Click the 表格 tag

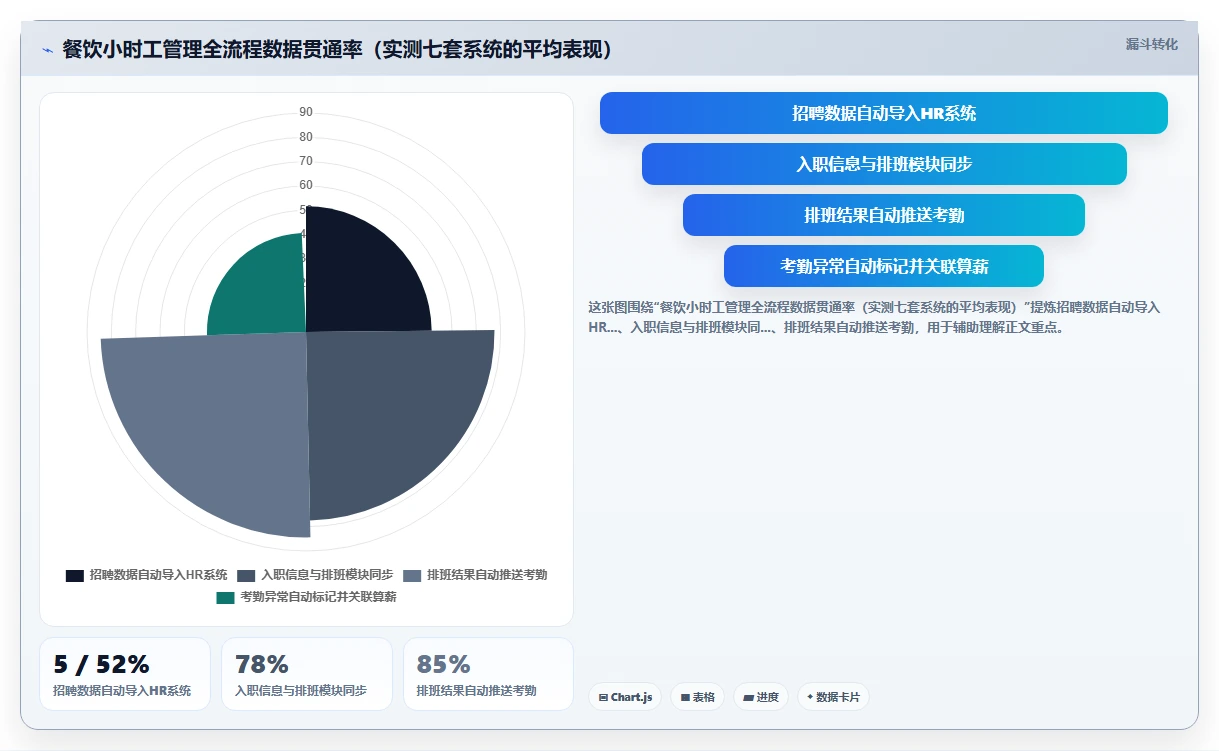[x=698, y=697]
